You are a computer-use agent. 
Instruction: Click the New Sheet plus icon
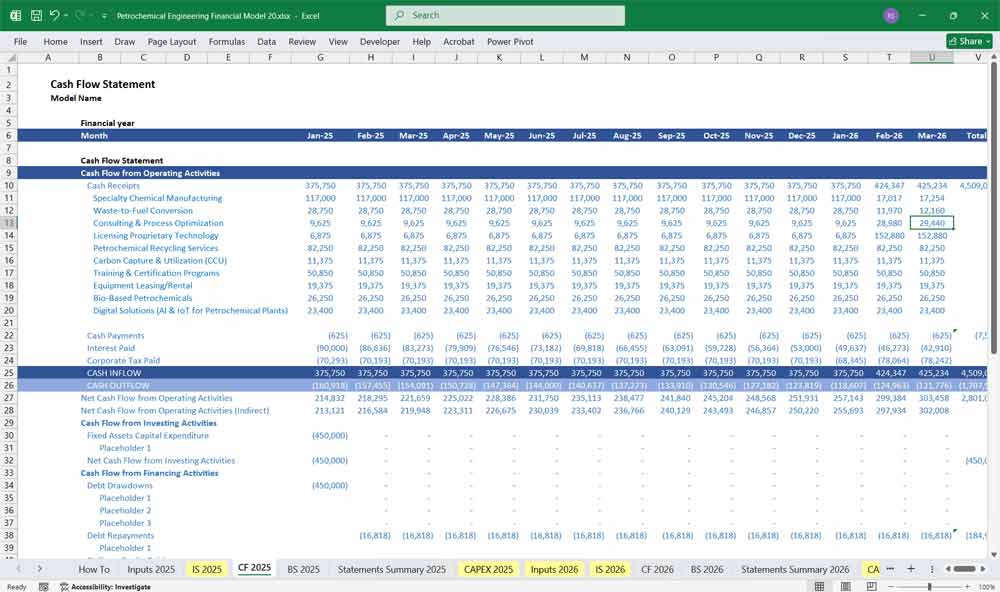point(911,568)
